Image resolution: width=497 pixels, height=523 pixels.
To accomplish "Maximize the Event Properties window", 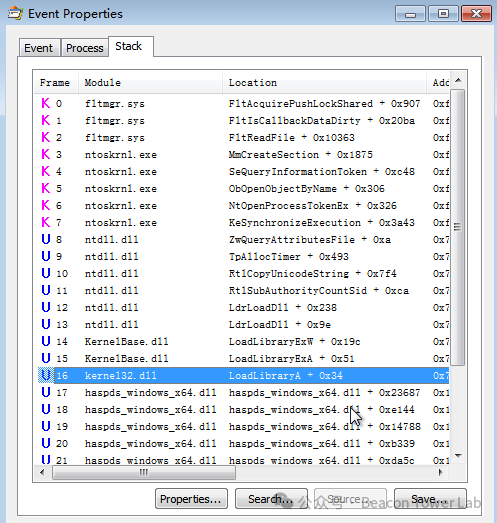I will [443, 14].
